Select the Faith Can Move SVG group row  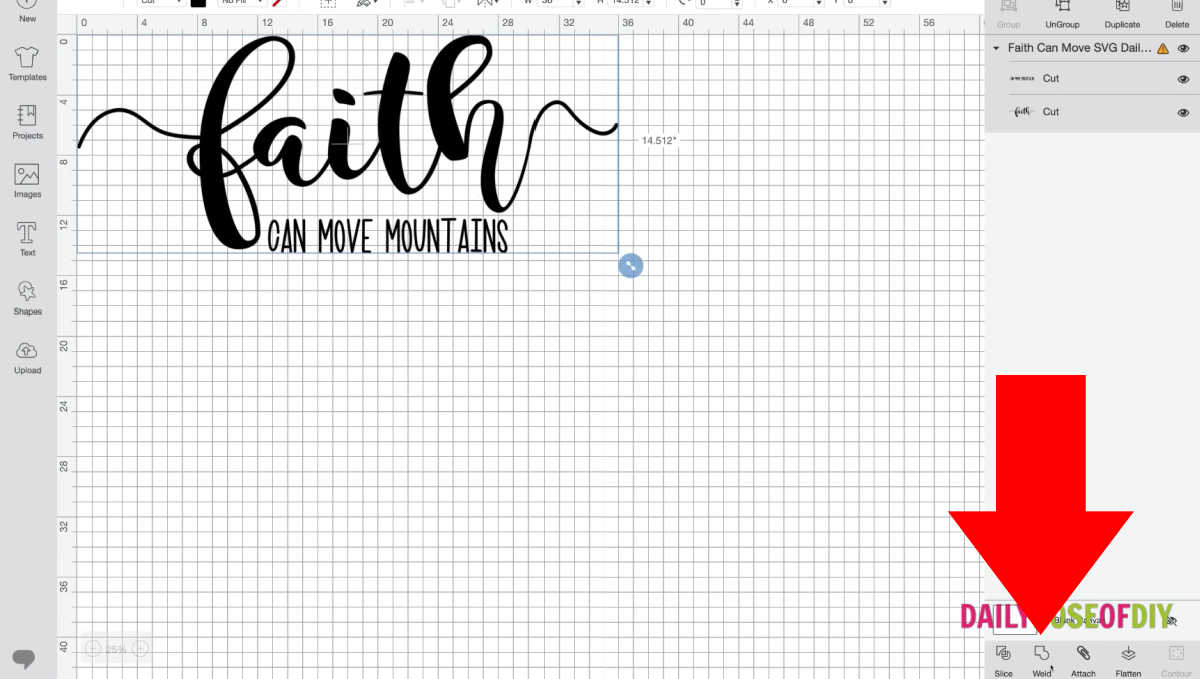(1092, 48)
